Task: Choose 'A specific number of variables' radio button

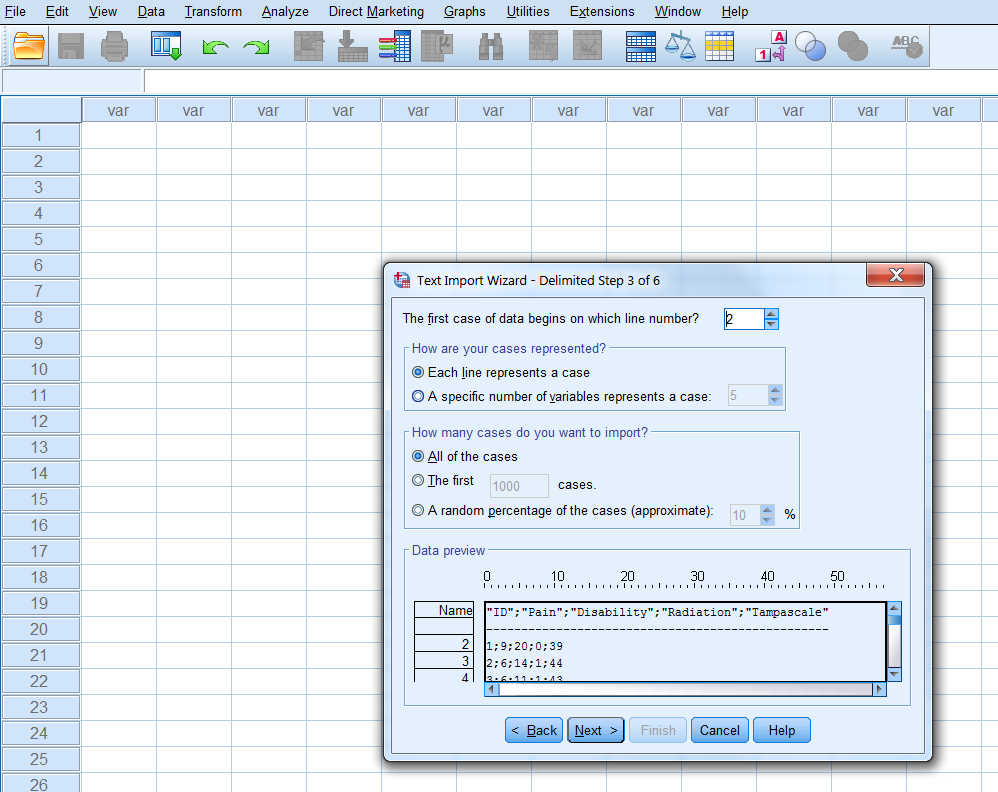Action: coord(418,396)
